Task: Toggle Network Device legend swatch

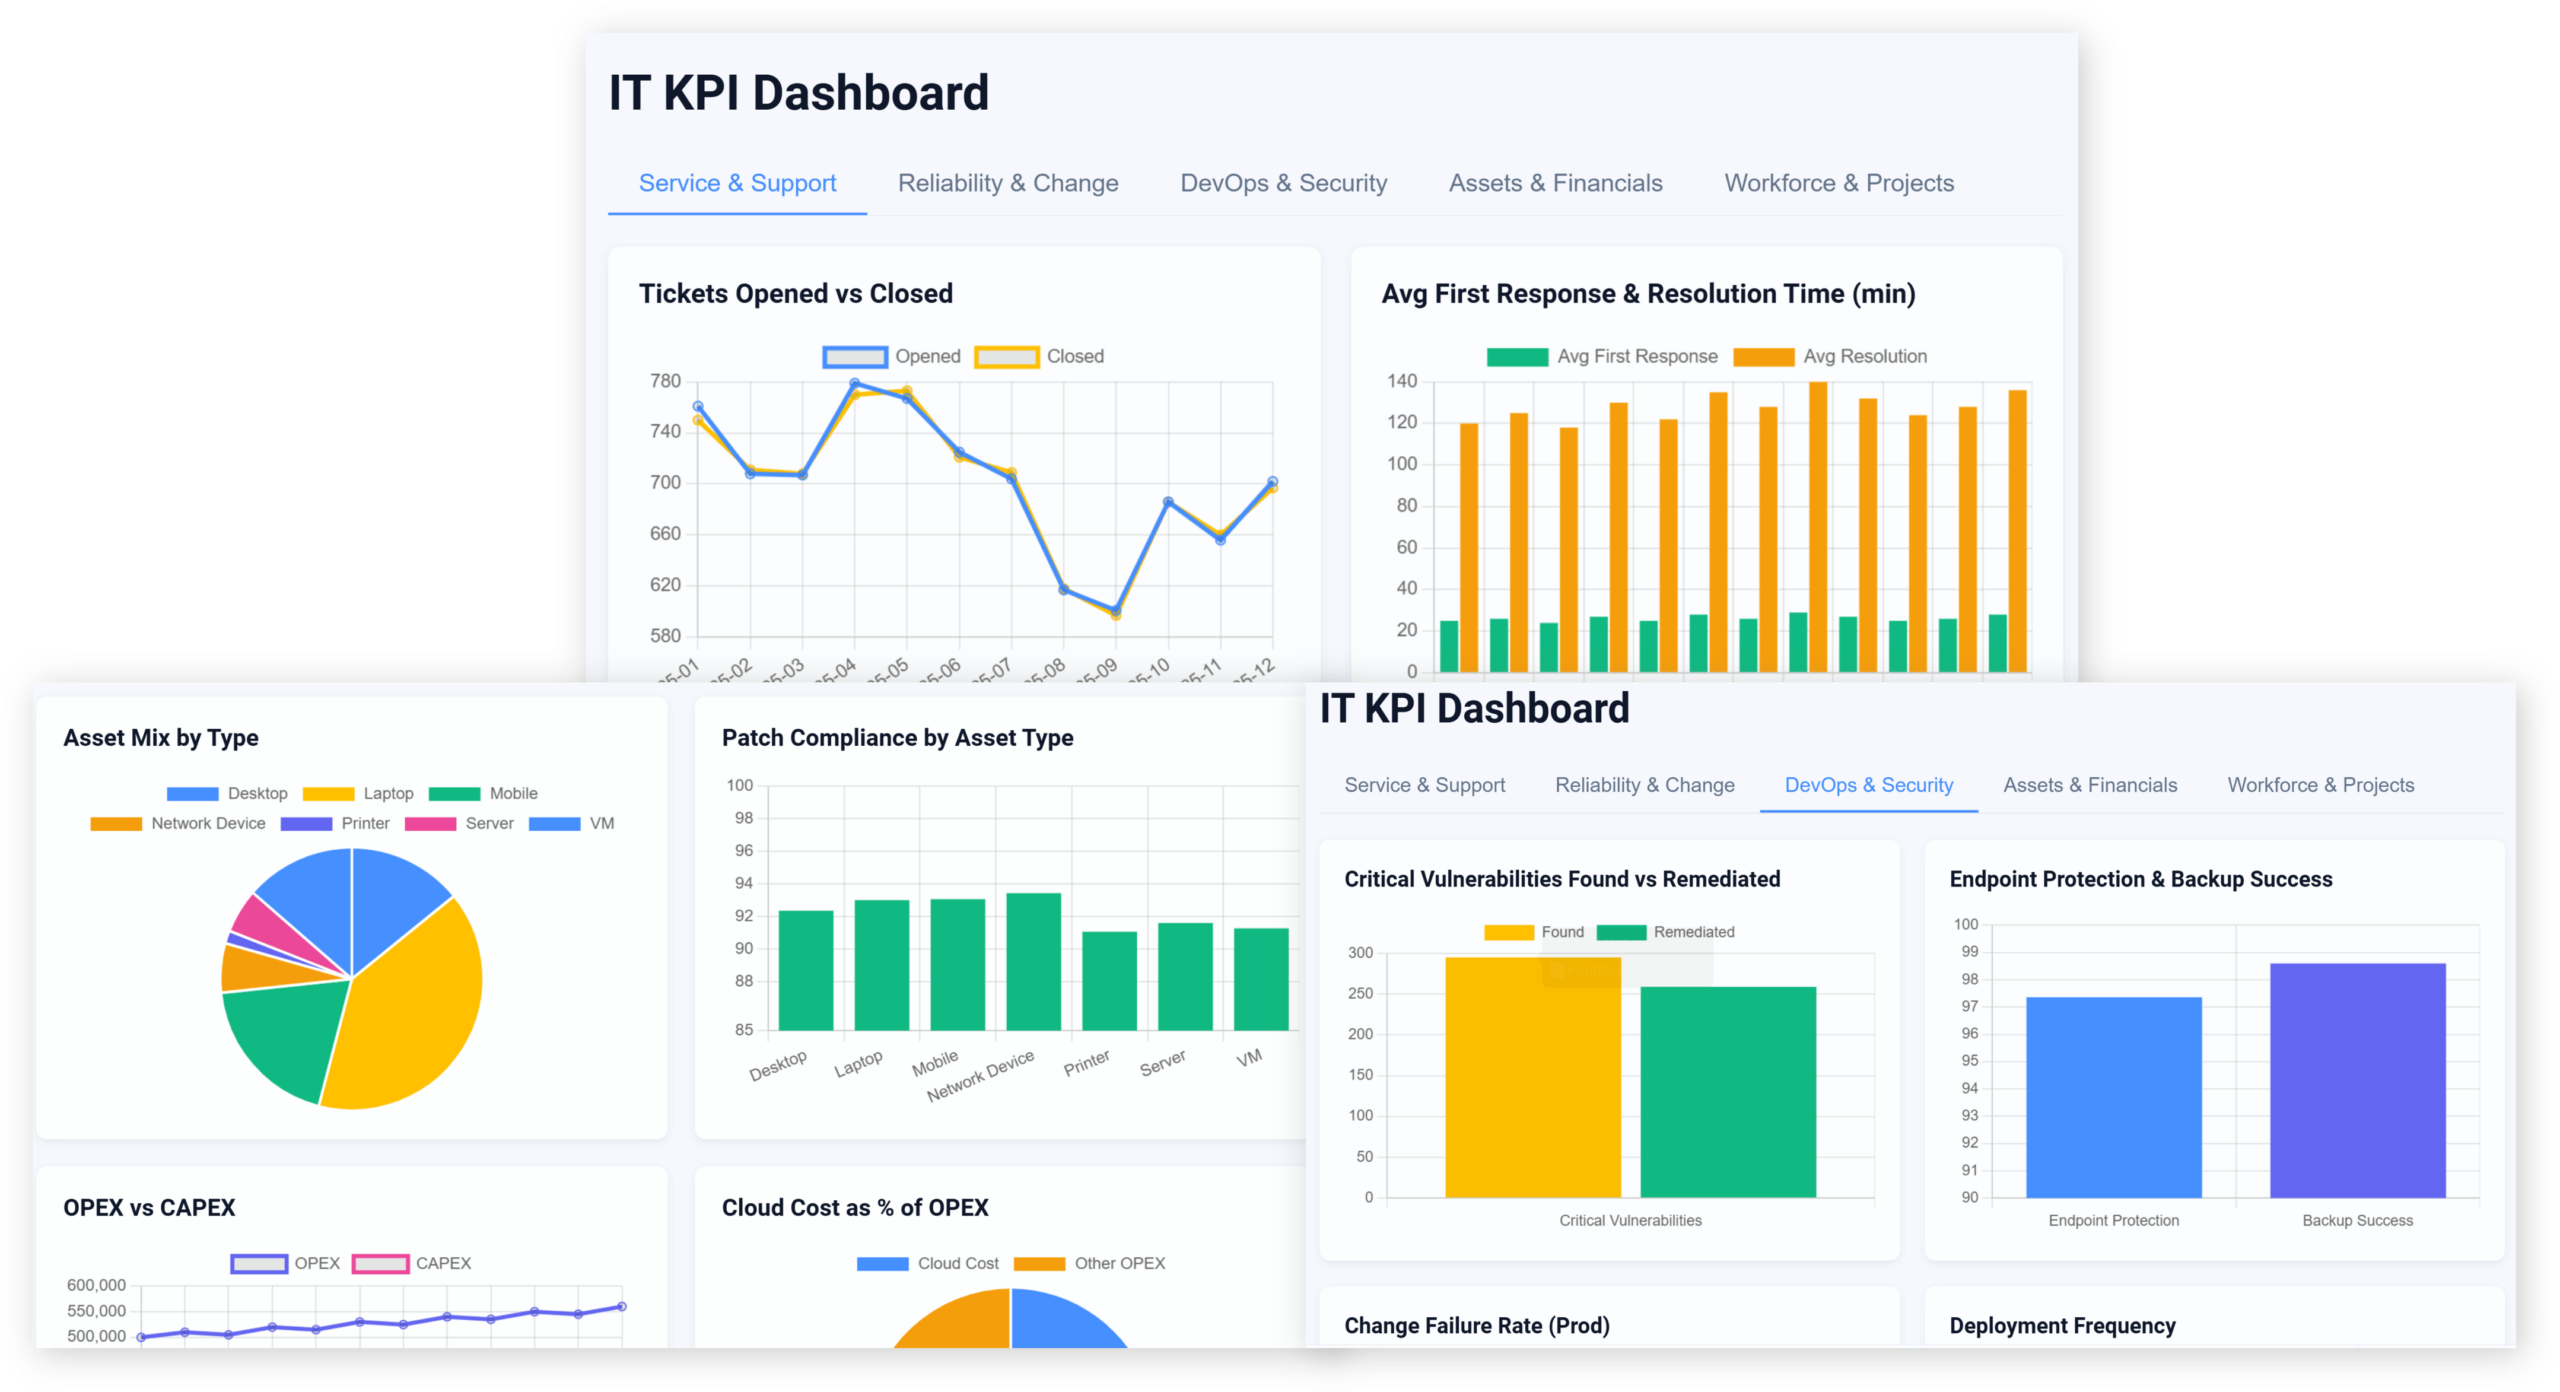Action: 116,823
